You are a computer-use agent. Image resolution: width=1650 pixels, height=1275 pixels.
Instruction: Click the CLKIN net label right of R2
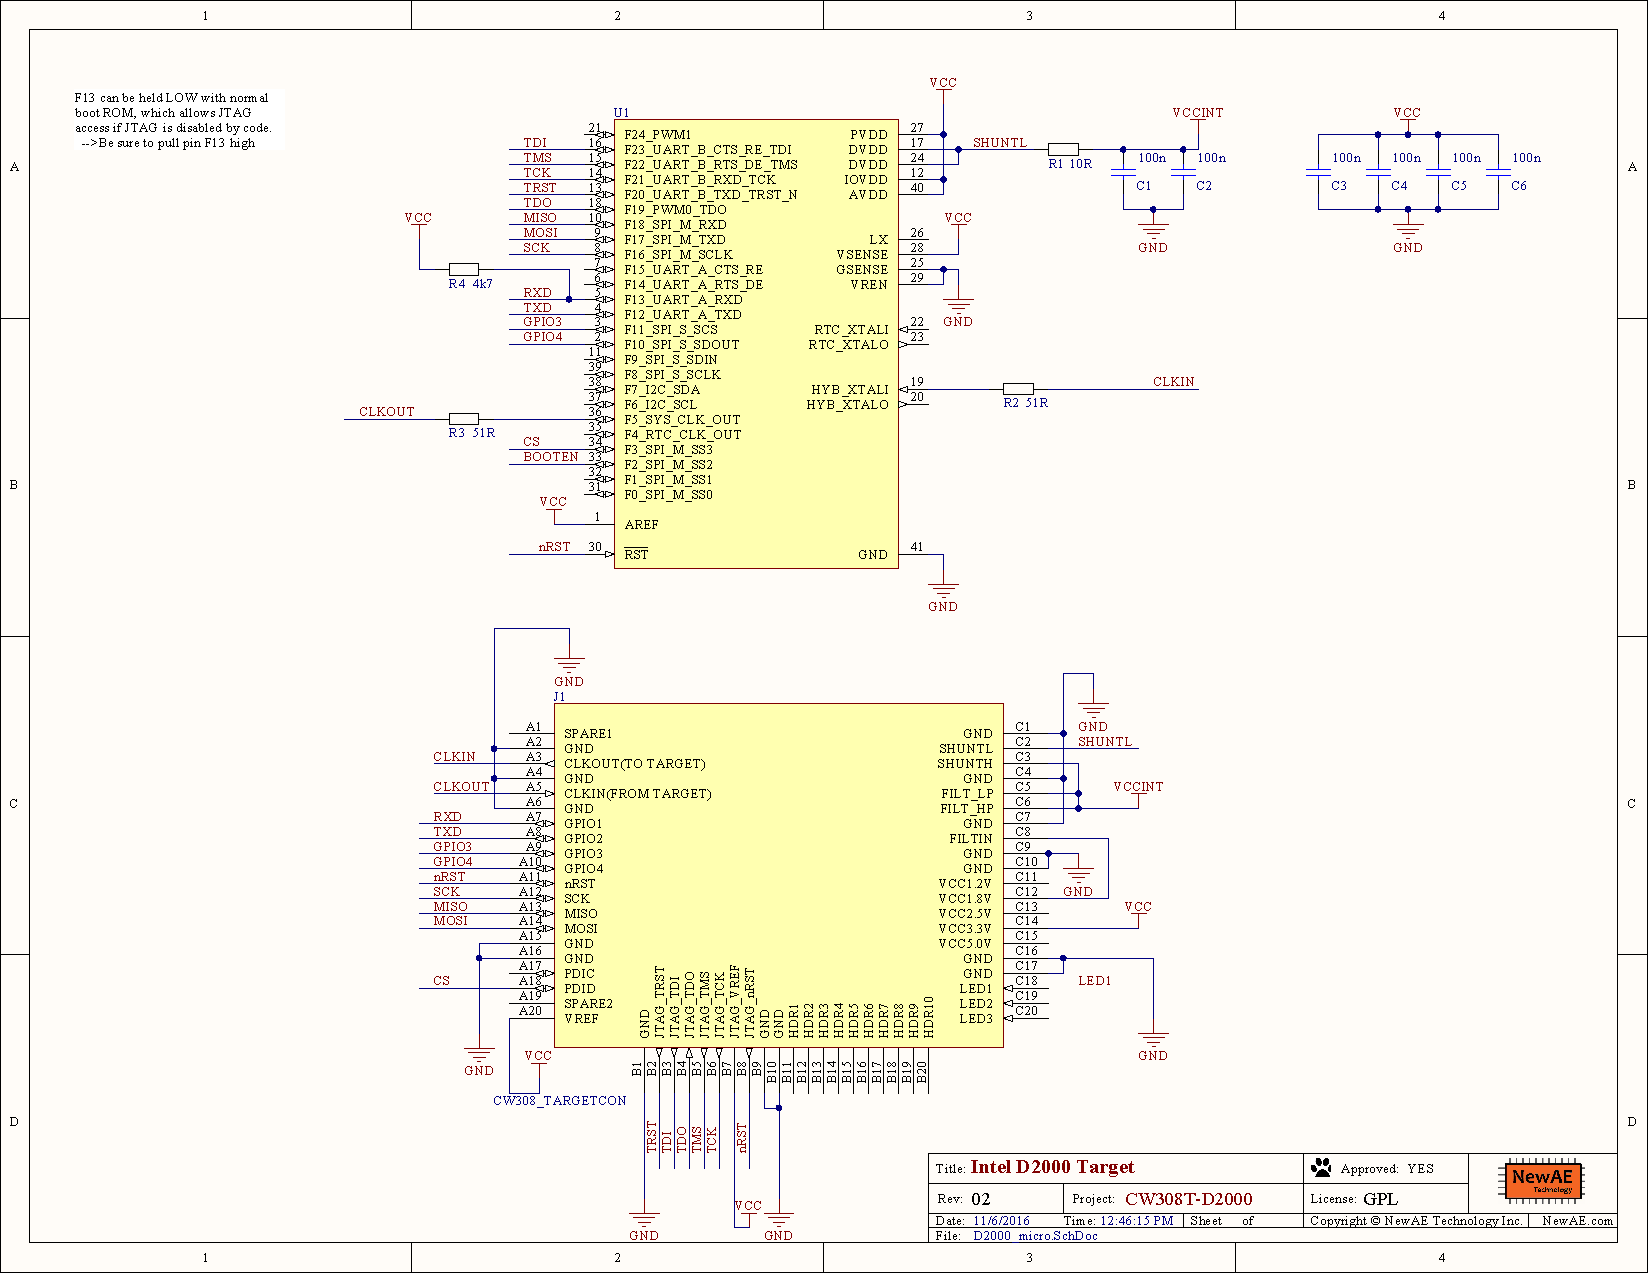(x=1173, y=382)
